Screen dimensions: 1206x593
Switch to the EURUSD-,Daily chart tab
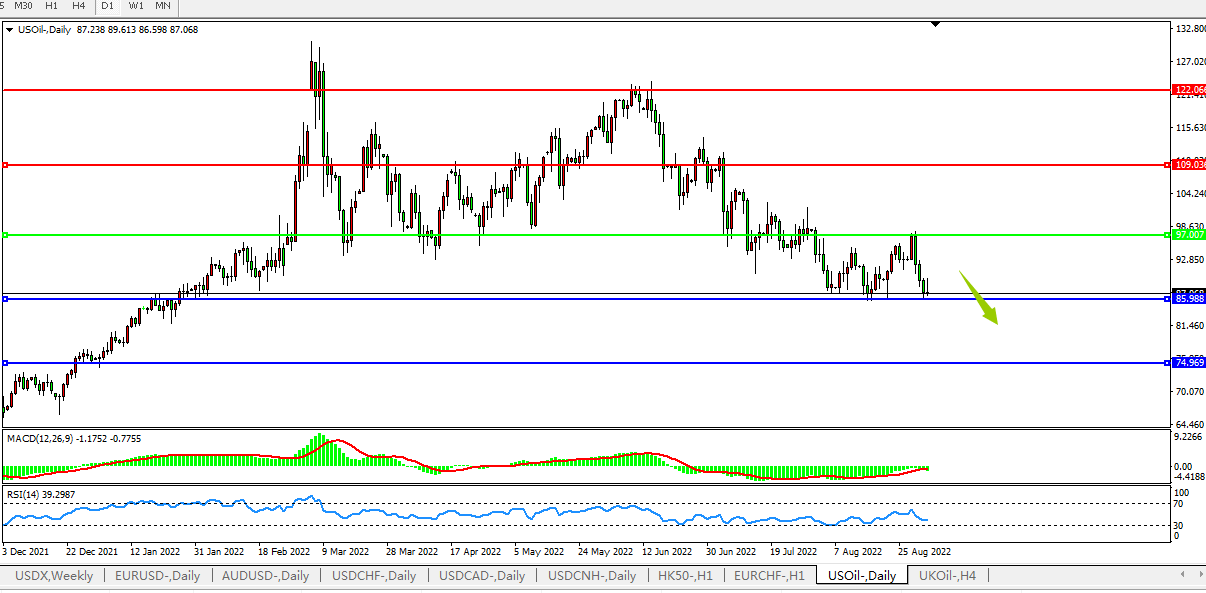[158, 576]
